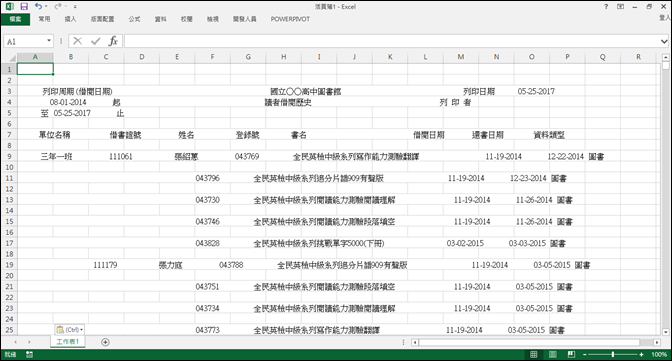Open the green 檔案 File tab
The image size is (672, 361).
point(15,19)
